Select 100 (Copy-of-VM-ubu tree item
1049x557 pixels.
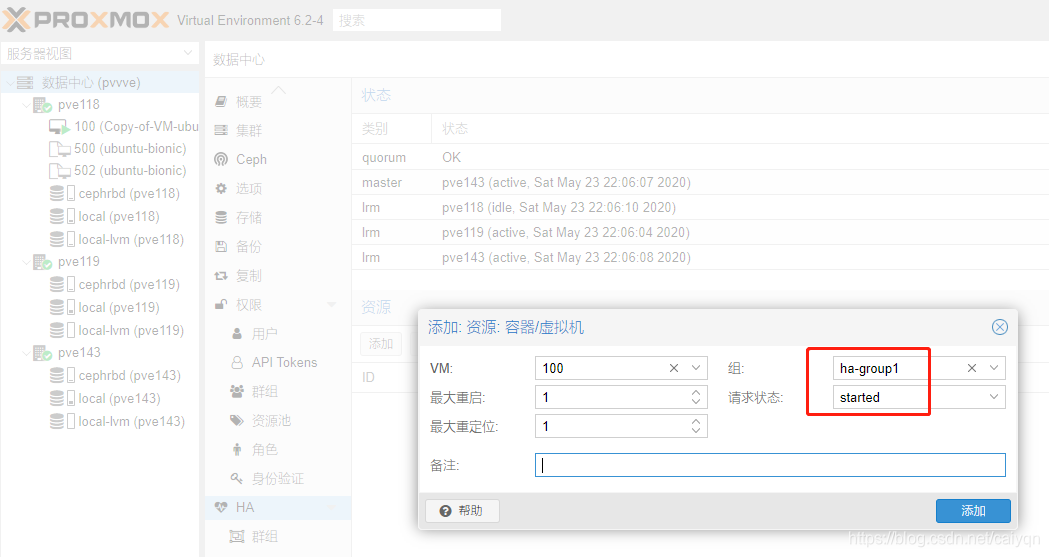click(136, 126)
